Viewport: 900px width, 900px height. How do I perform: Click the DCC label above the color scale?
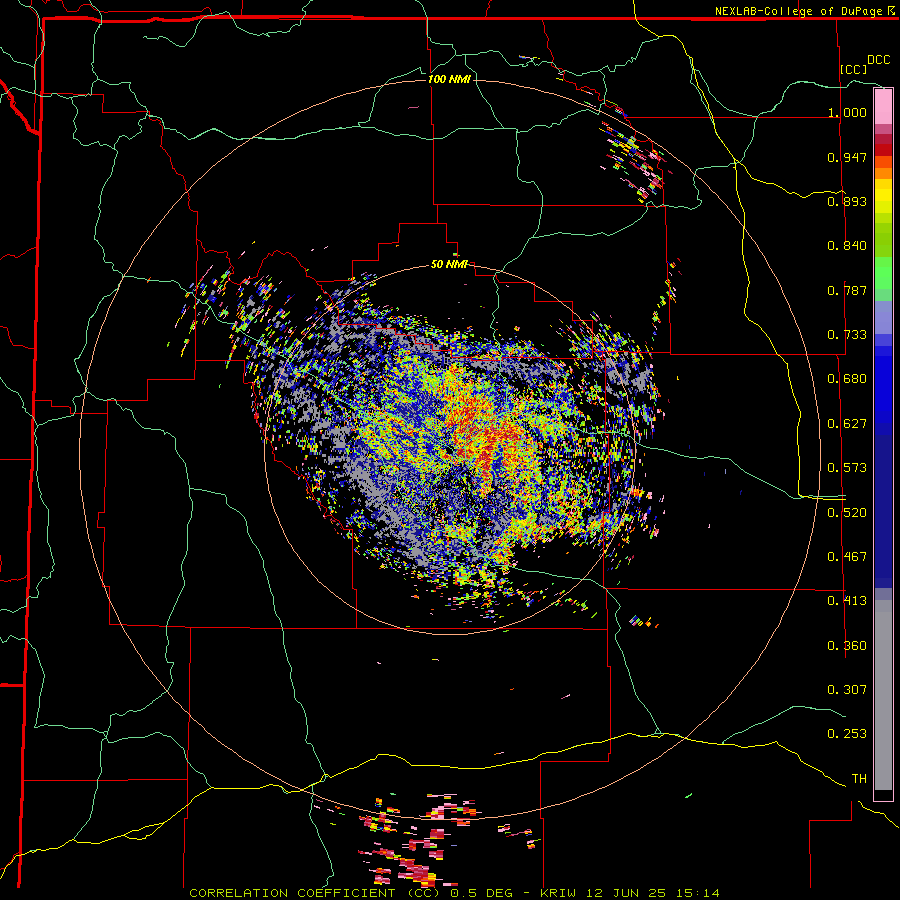pyautogui.click(x=878, y=60)
